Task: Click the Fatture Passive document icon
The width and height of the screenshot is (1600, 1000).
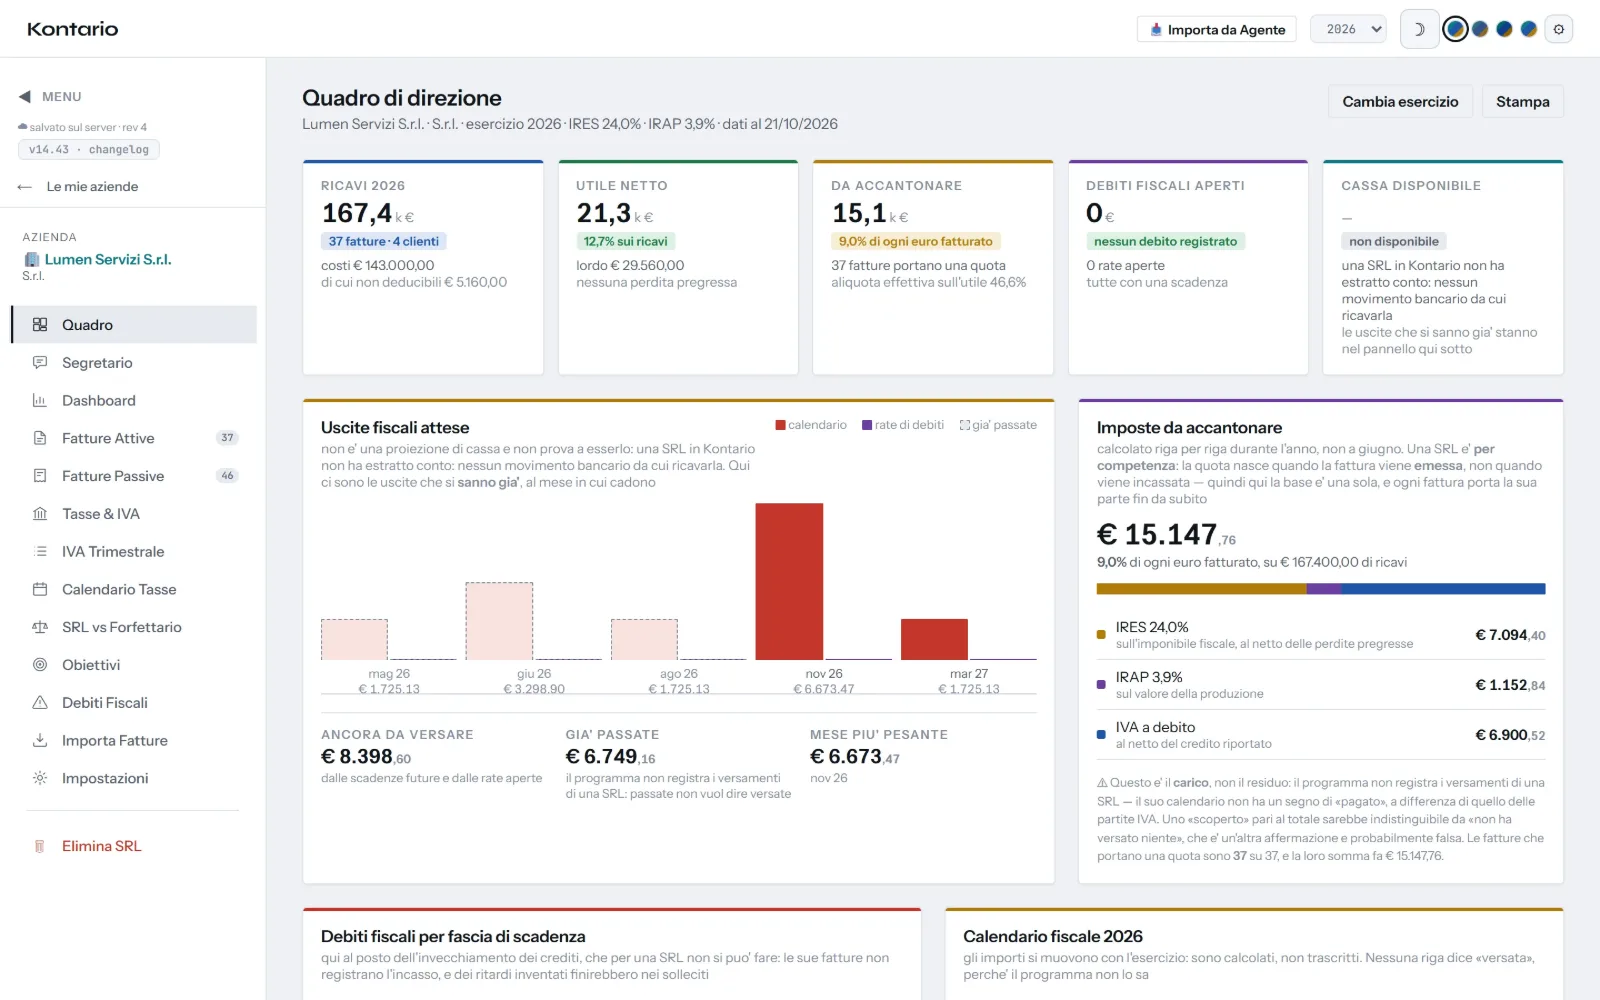Action: [40, 476]
